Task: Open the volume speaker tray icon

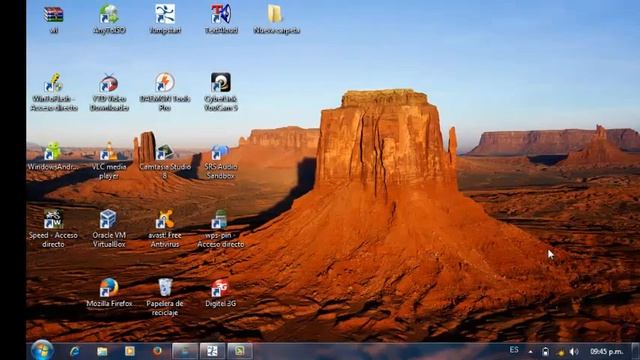Action: (574, 351)
